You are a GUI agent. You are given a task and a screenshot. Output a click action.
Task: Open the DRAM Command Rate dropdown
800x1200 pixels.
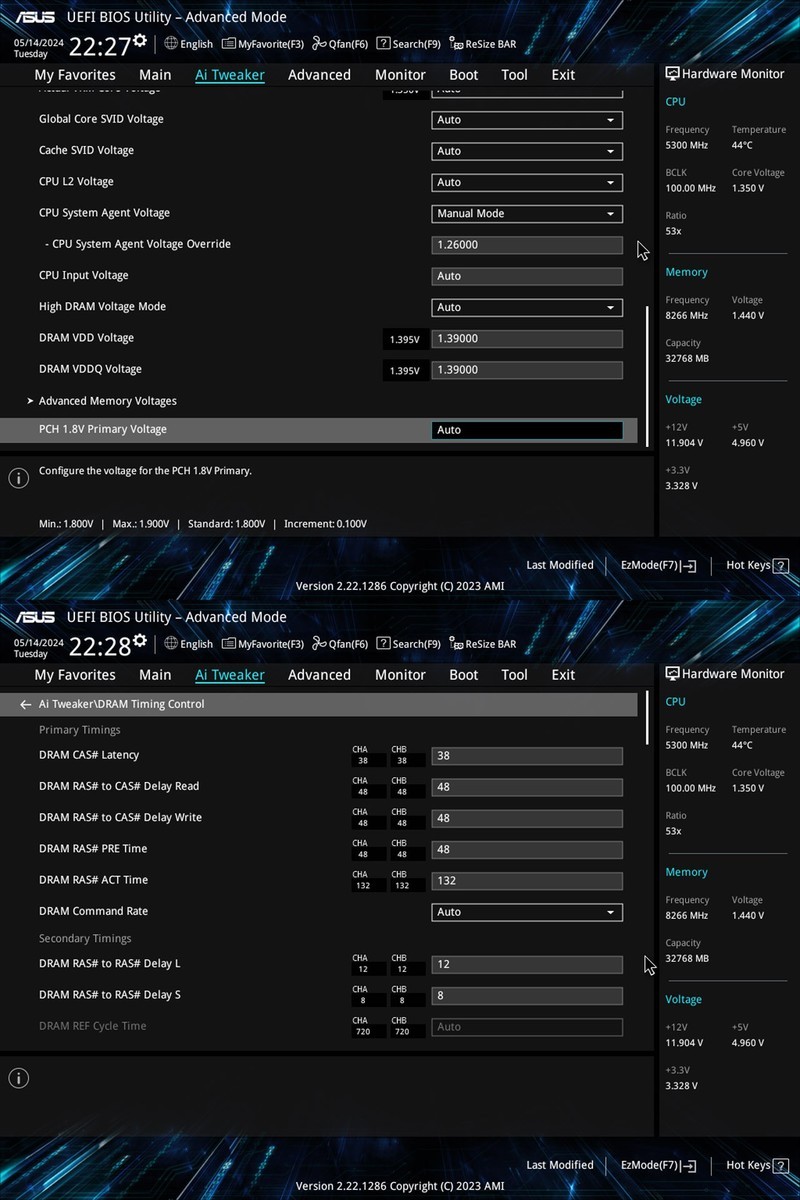pyautogui.click(x=527, y=911)
